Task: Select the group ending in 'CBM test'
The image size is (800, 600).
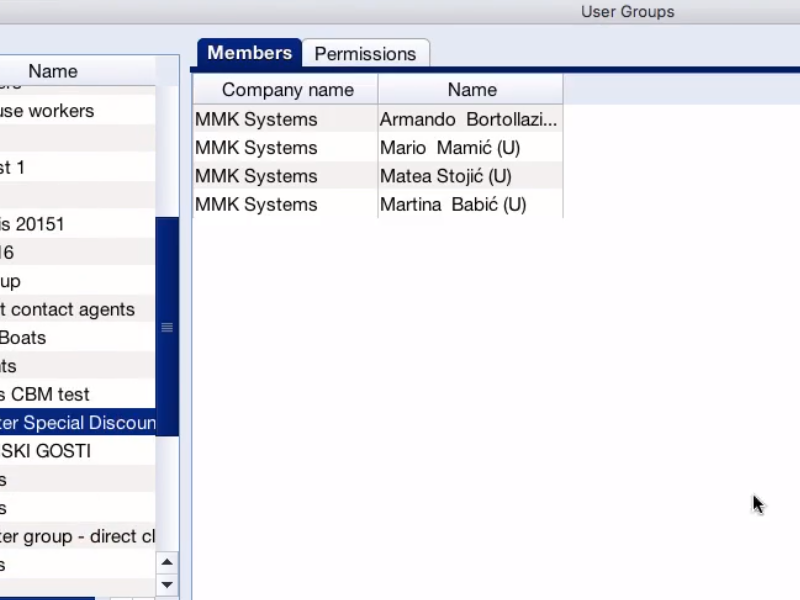Action: point(45,394)
